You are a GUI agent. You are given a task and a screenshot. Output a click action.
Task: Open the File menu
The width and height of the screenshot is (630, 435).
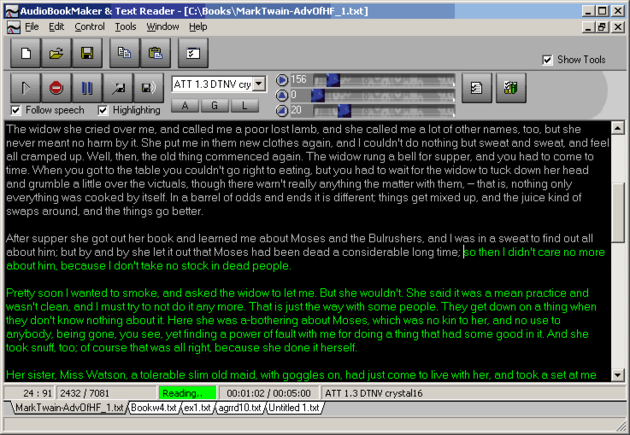32,27
